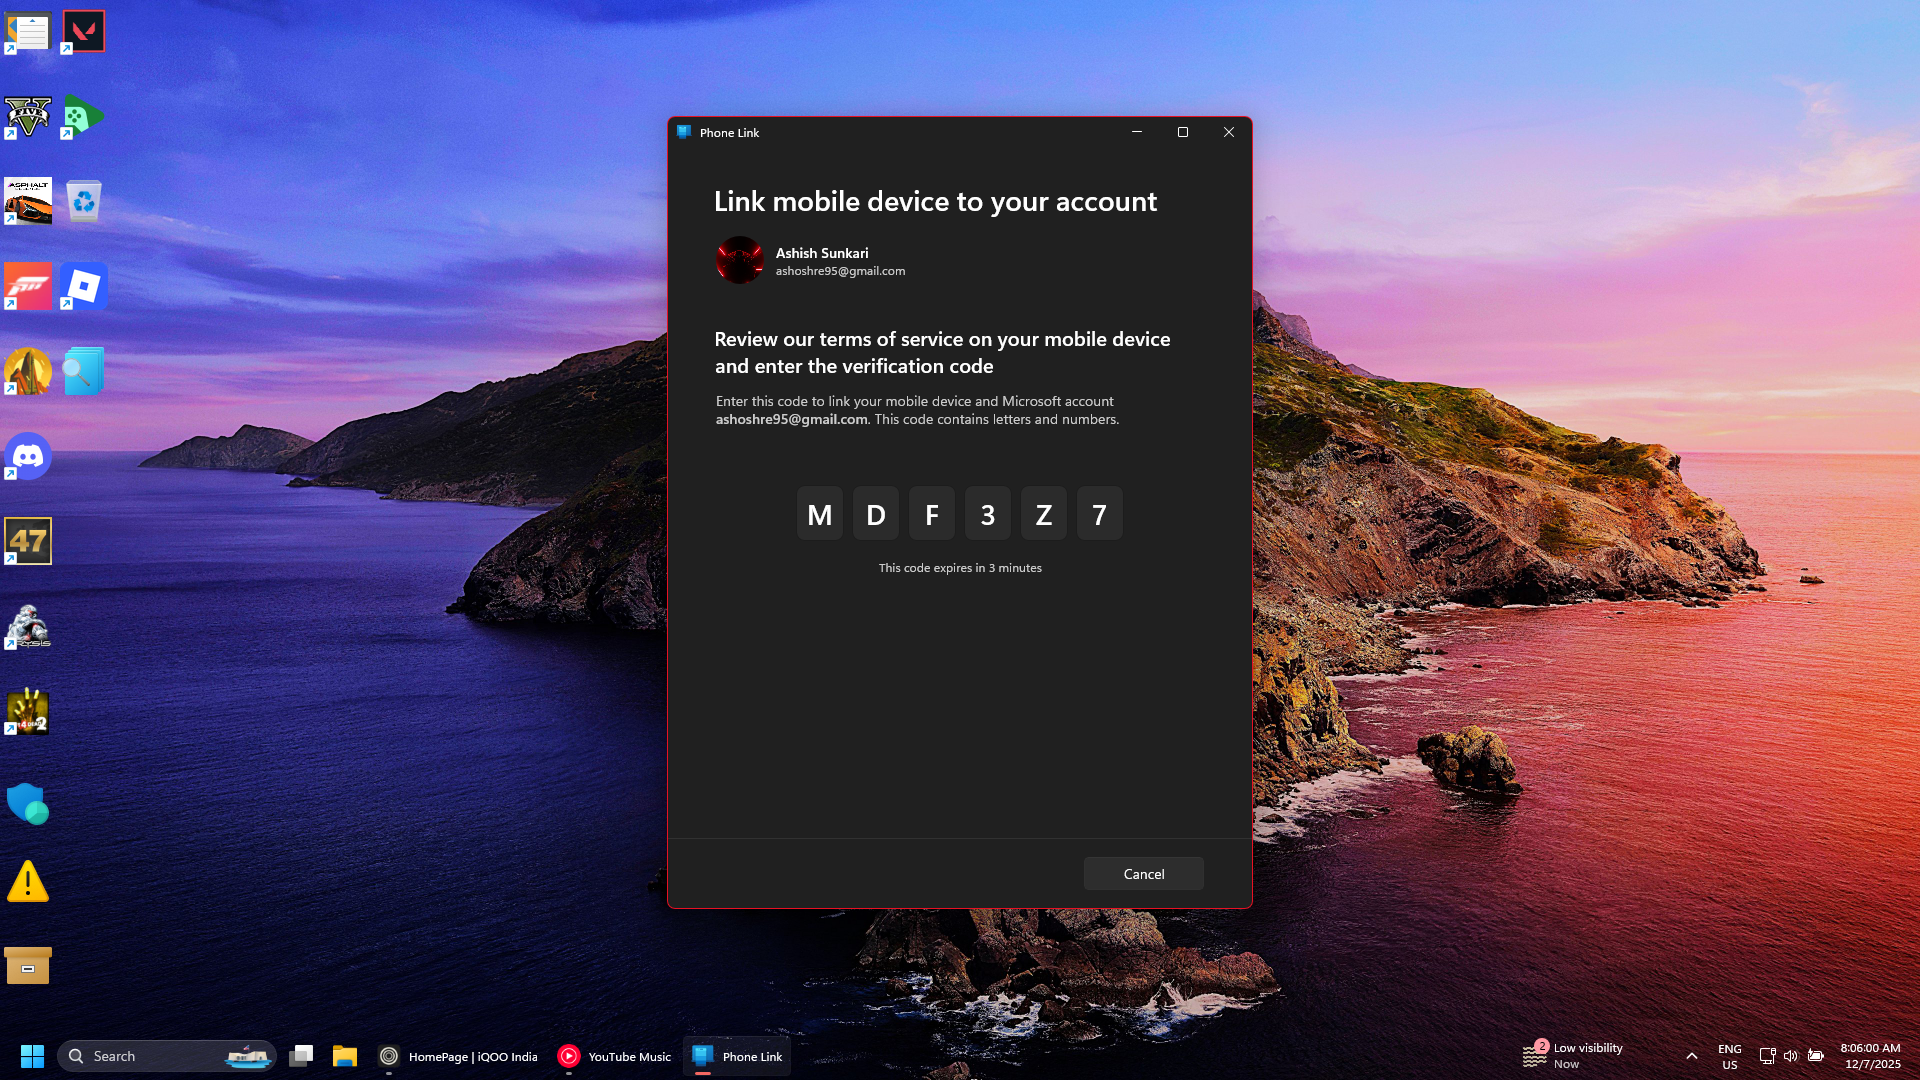
Task: Click Ashish Sunkari profile picture
Action: coord(740,260)
